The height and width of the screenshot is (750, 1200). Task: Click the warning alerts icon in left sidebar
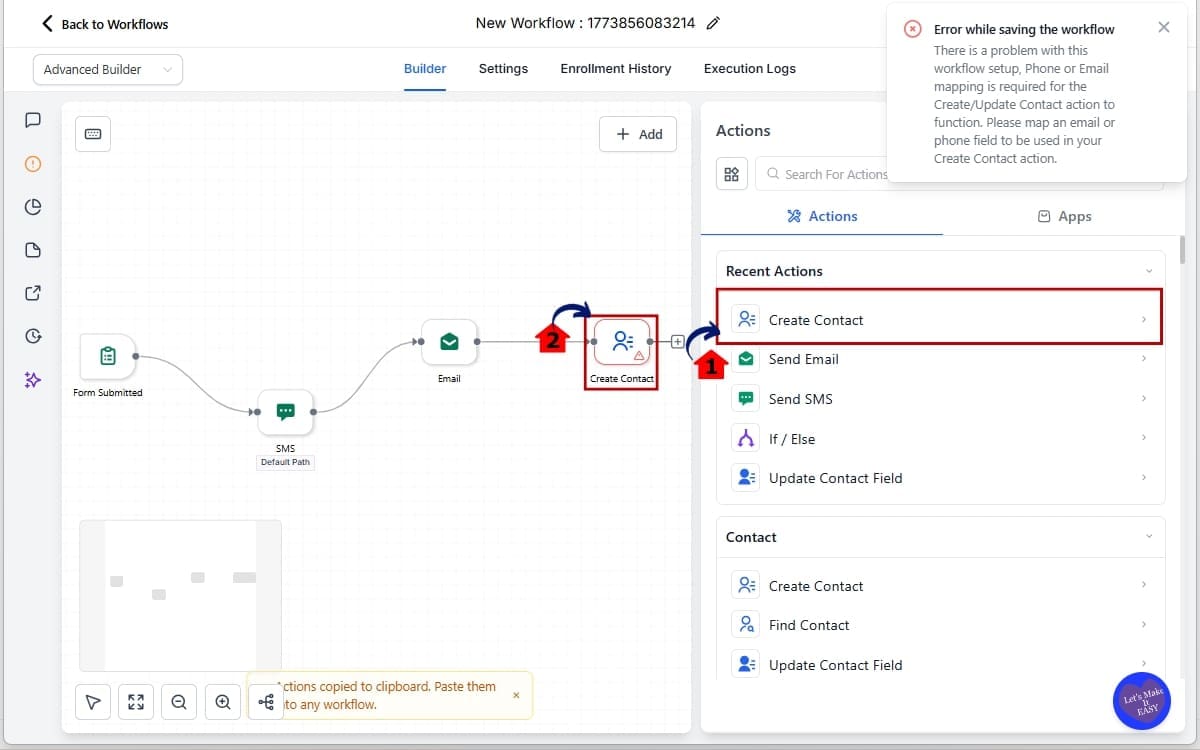tap(32, 163)
